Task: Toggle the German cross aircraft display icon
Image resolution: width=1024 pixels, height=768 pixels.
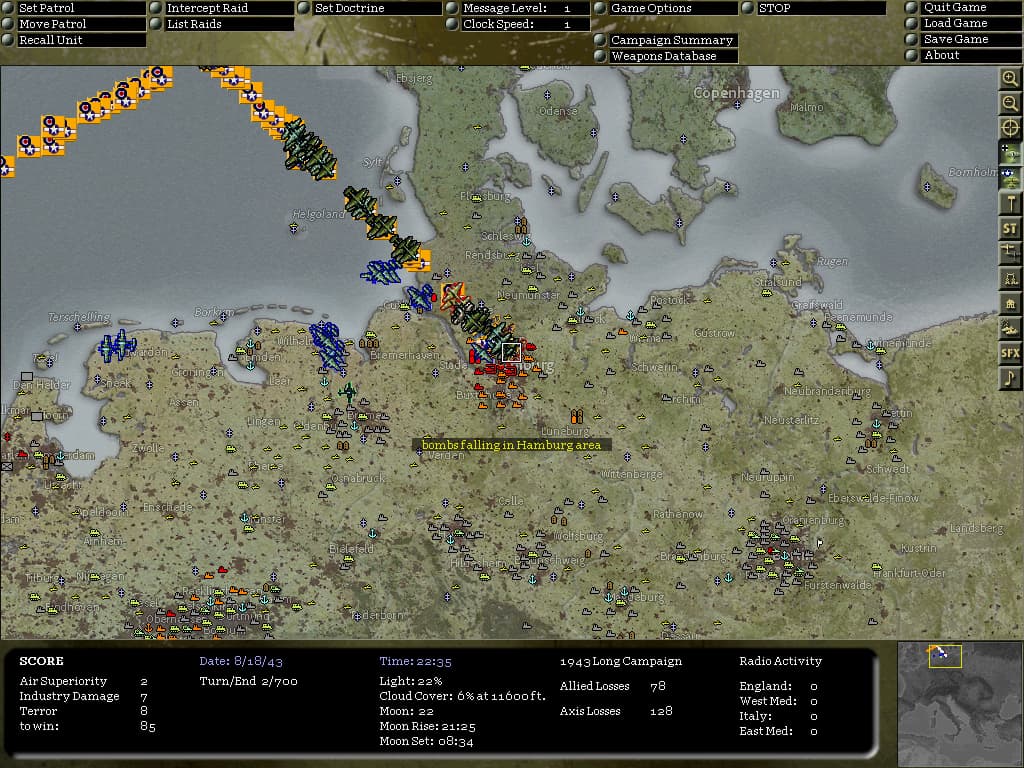Action: click(x=1010, y=153)
